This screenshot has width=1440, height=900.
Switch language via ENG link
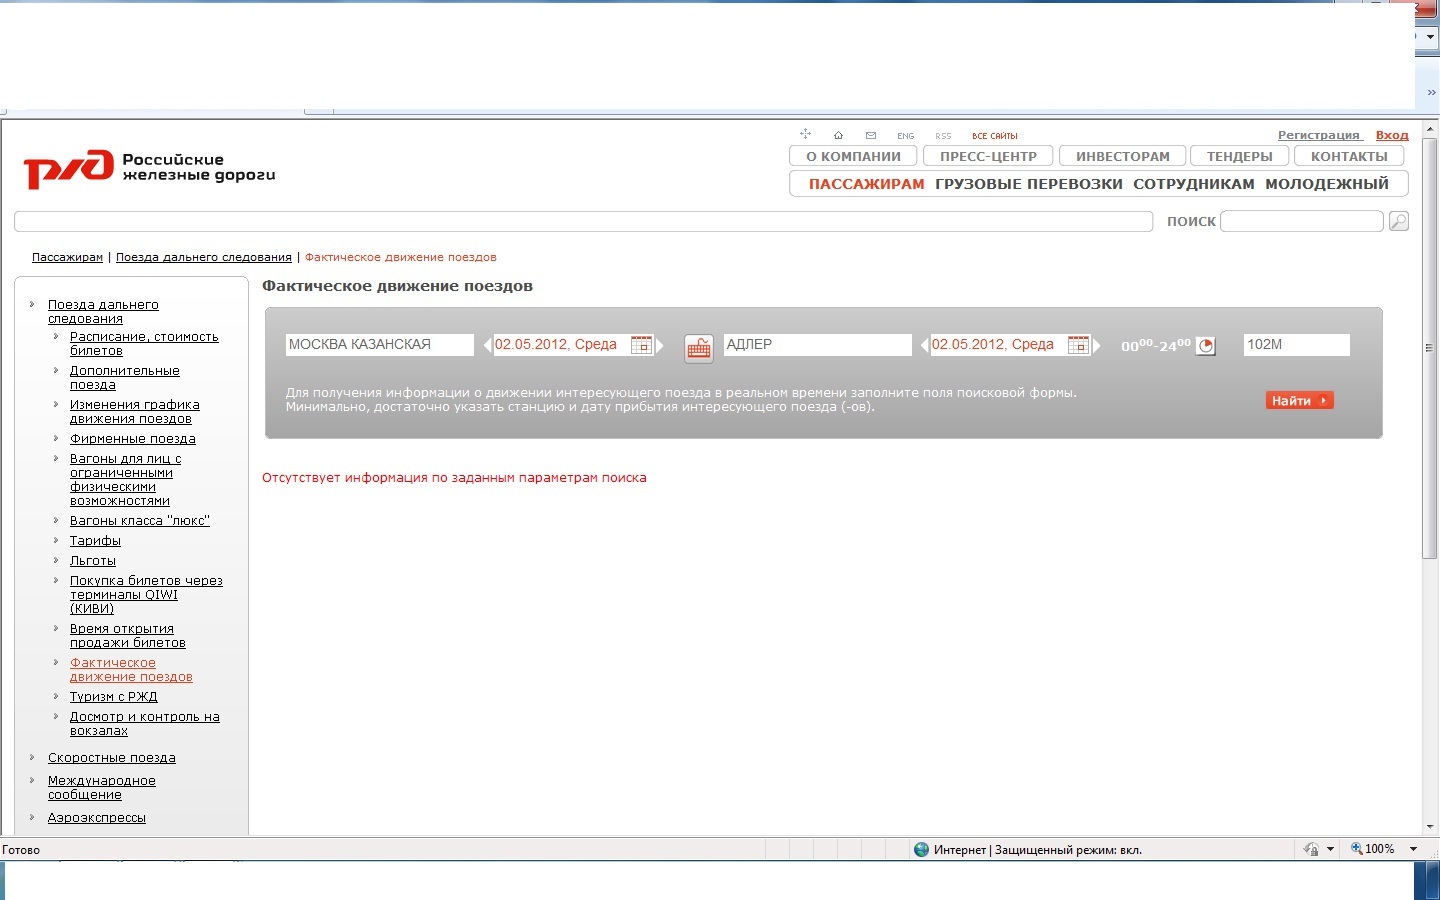click(905, 136)
